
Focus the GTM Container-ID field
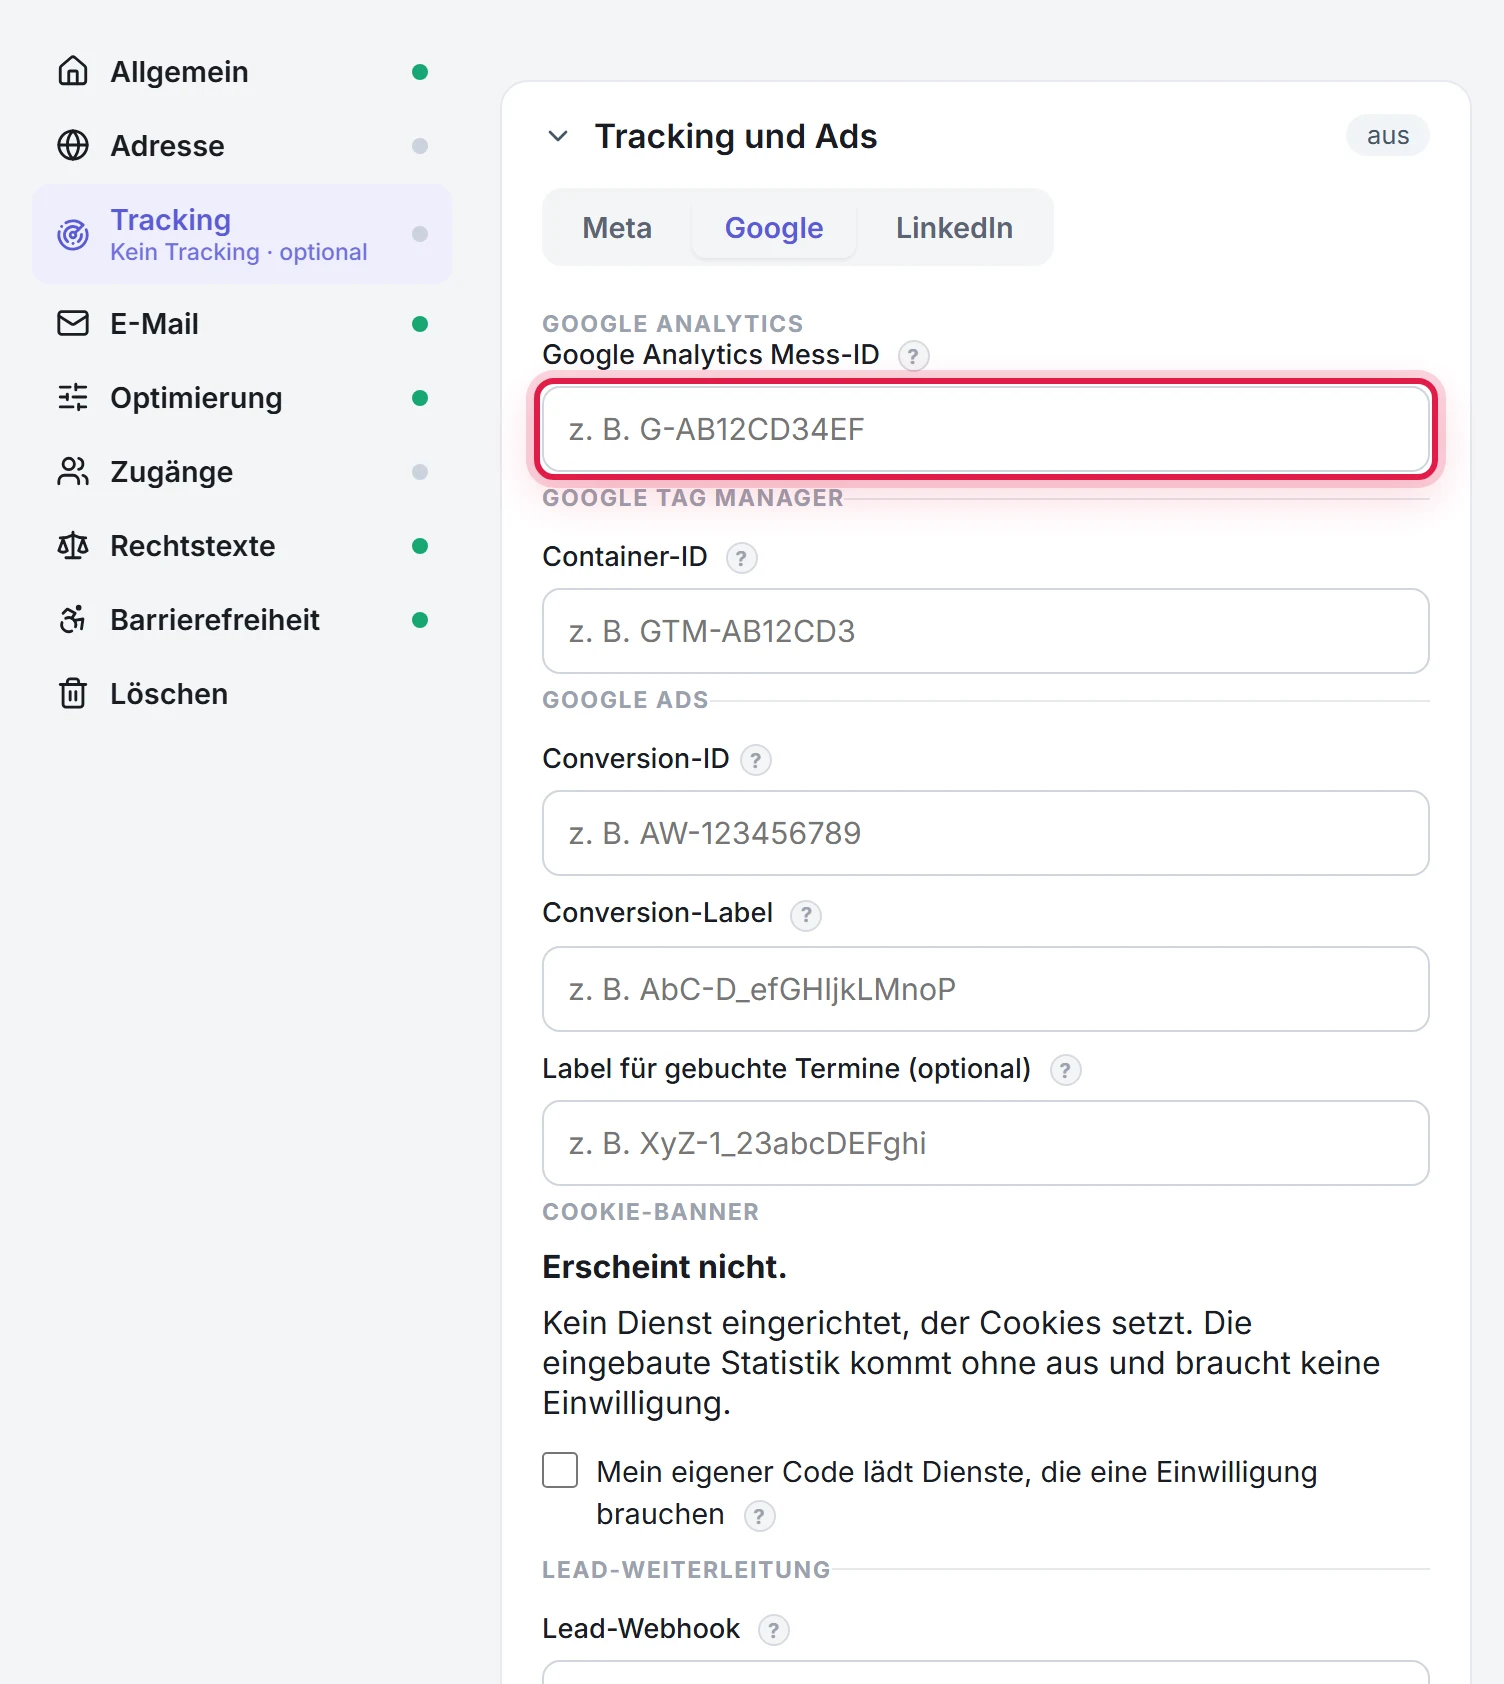986,631
